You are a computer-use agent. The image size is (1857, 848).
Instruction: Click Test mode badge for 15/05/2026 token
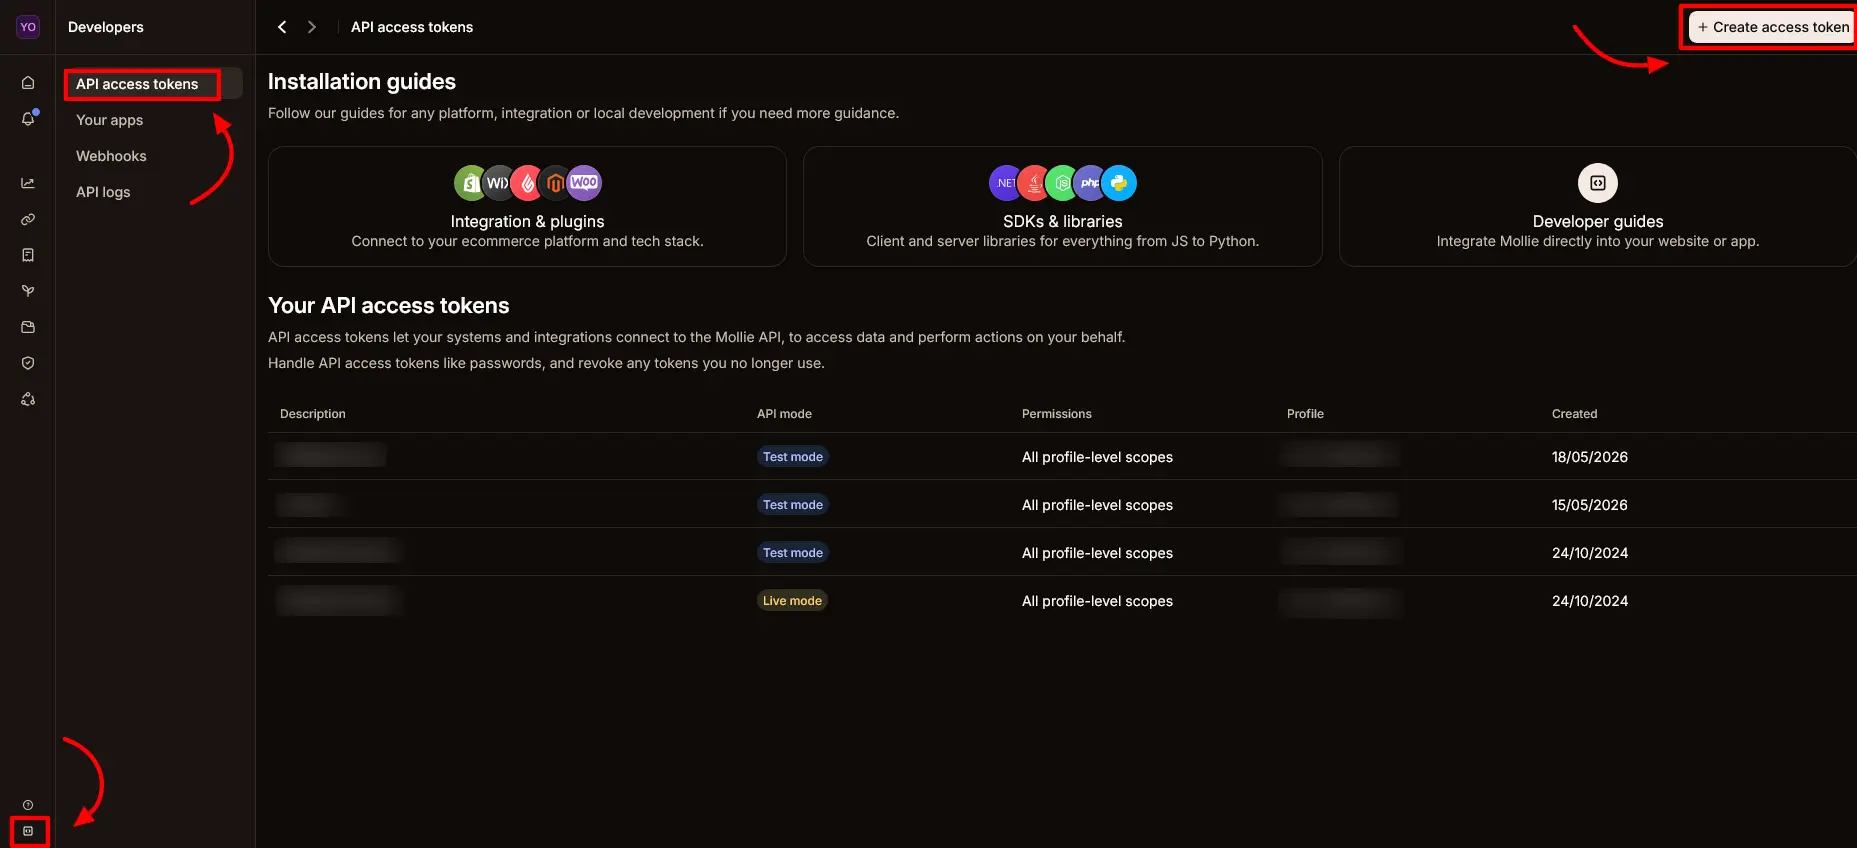pos(793,505)
